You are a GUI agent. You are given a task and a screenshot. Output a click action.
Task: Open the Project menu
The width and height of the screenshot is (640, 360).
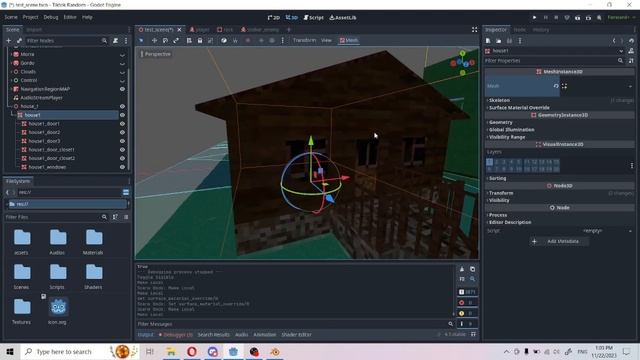tap(30, 17)
